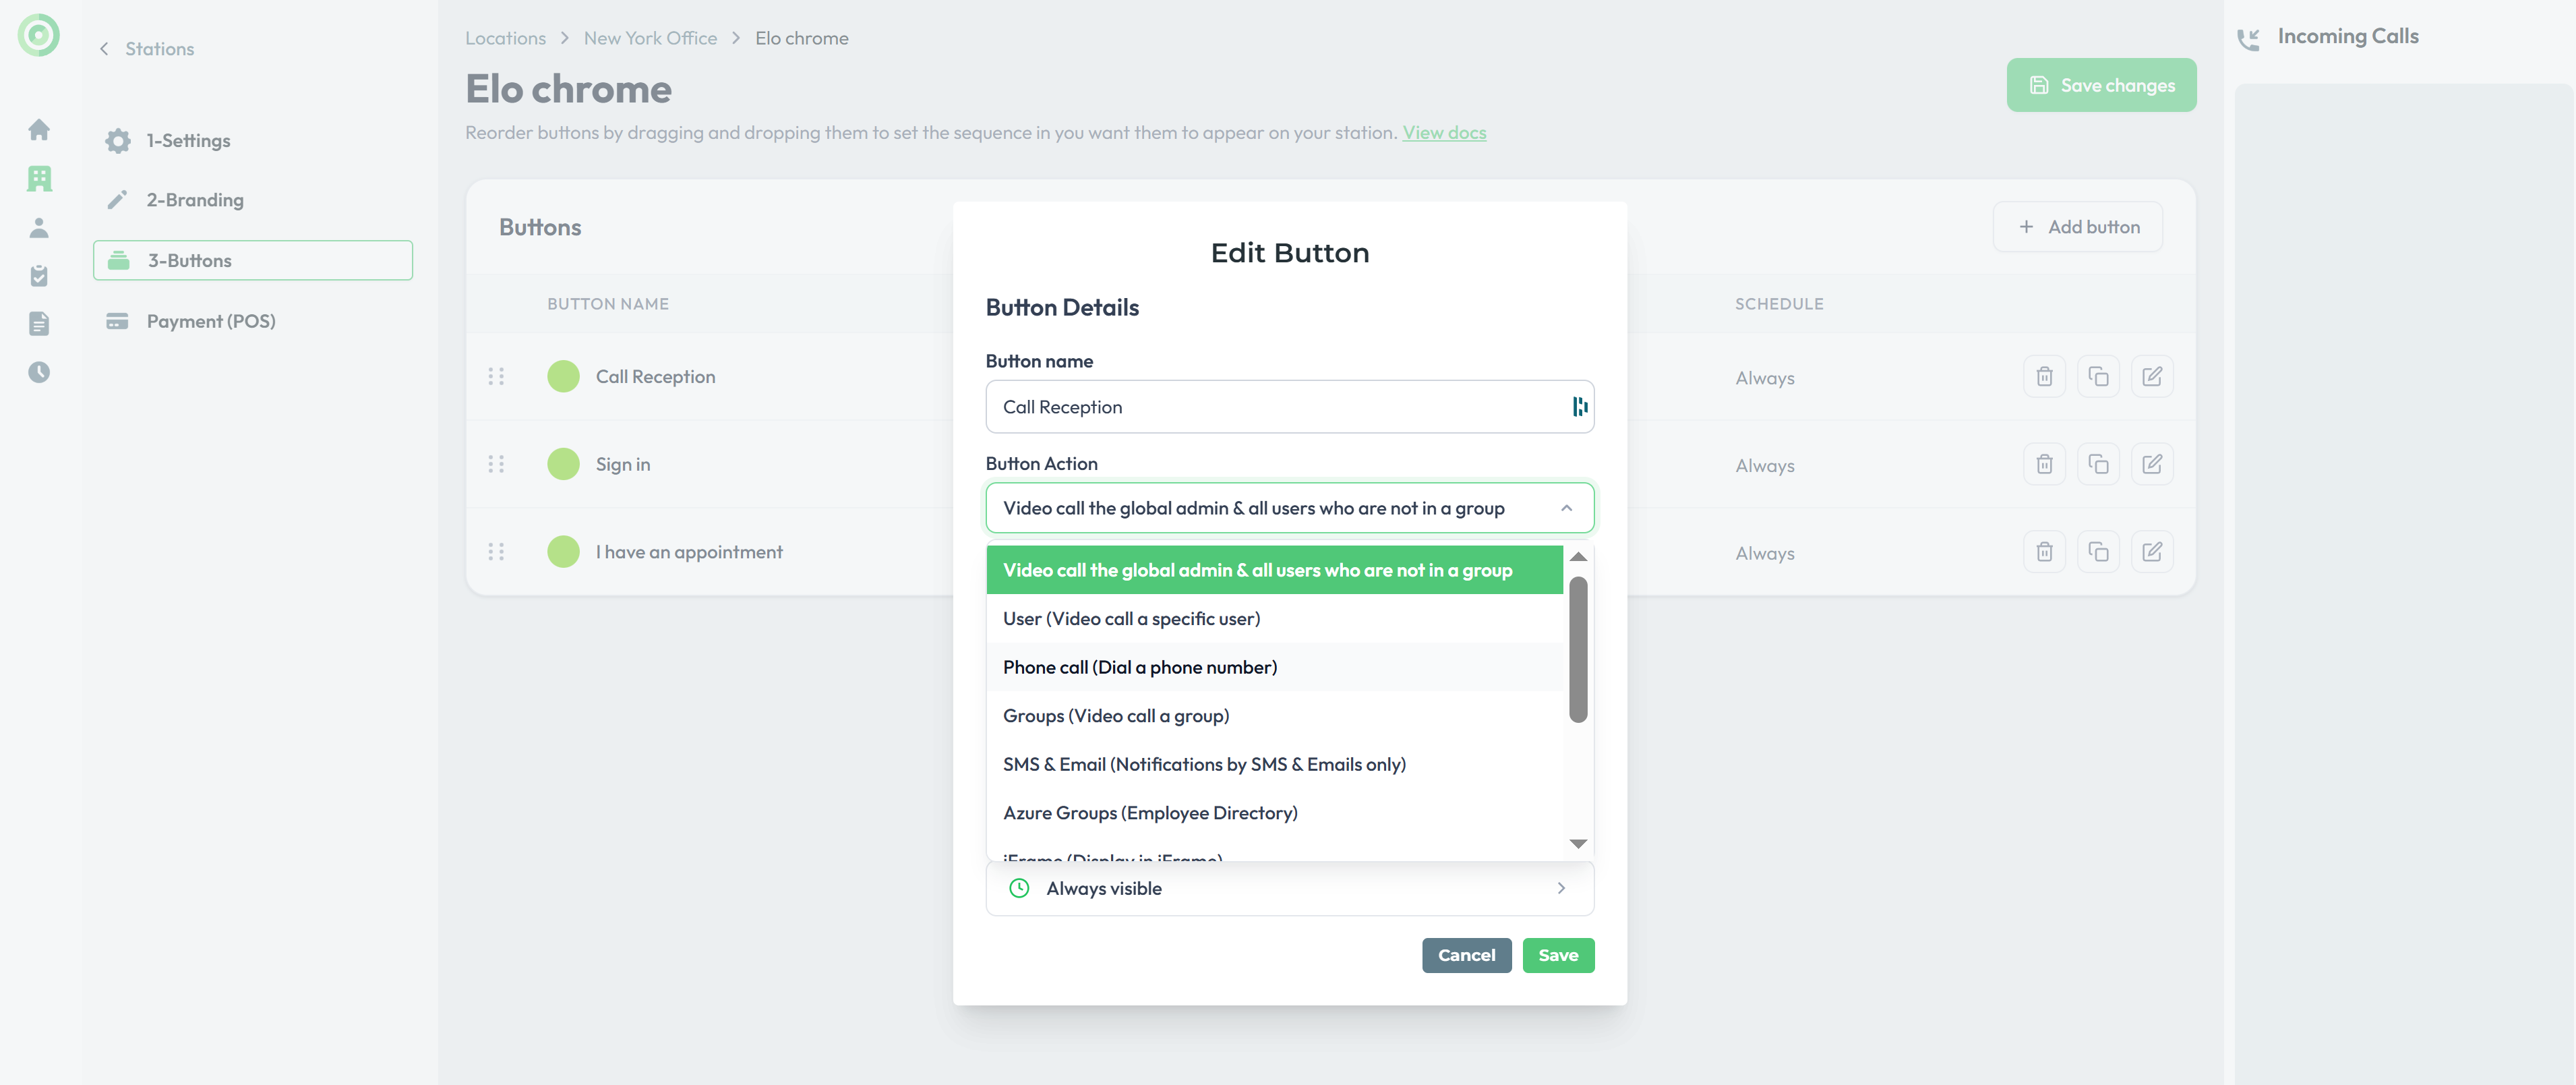Click the clock icon in the left sidebar
The height and width of the screenshot is (1085, 2576).
pyautogui.click(x=39, y=372)
